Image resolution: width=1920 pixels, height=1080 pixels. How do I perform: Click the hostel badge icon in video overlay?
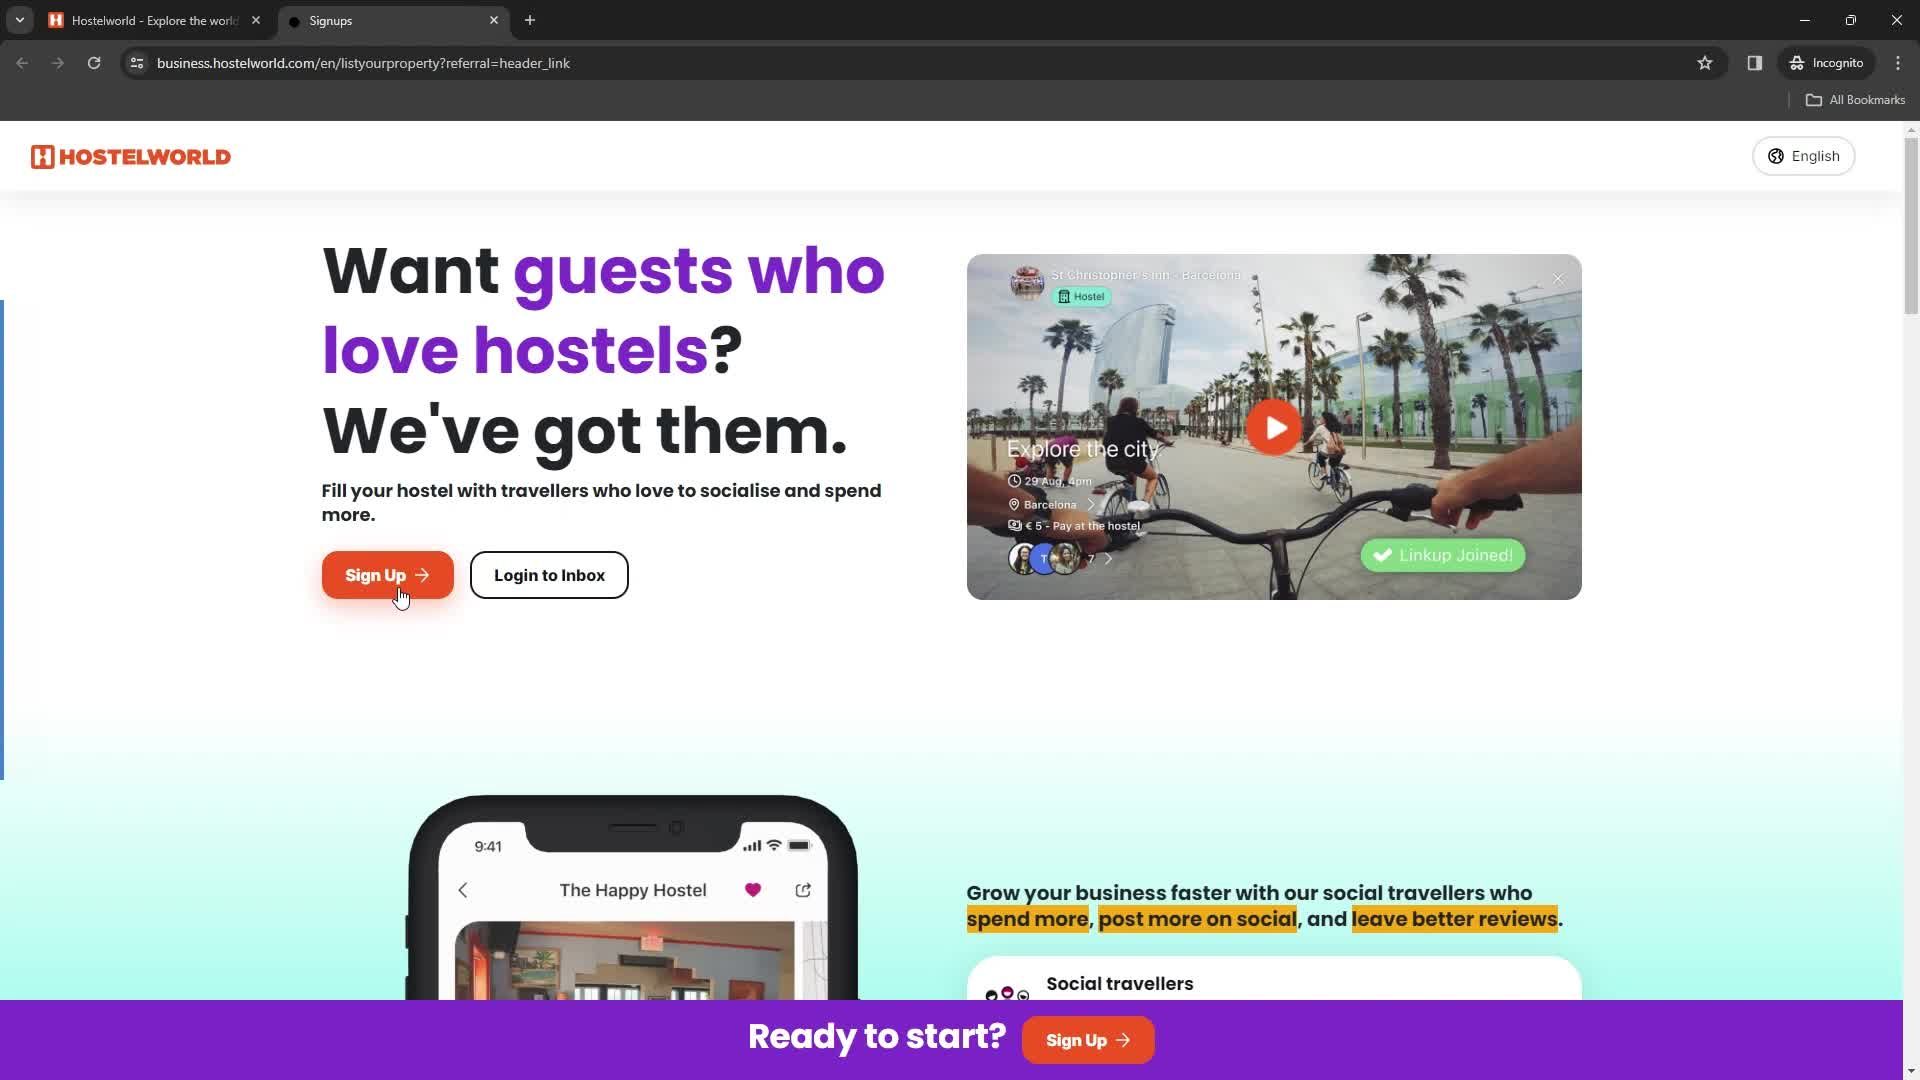(1081, 297)
